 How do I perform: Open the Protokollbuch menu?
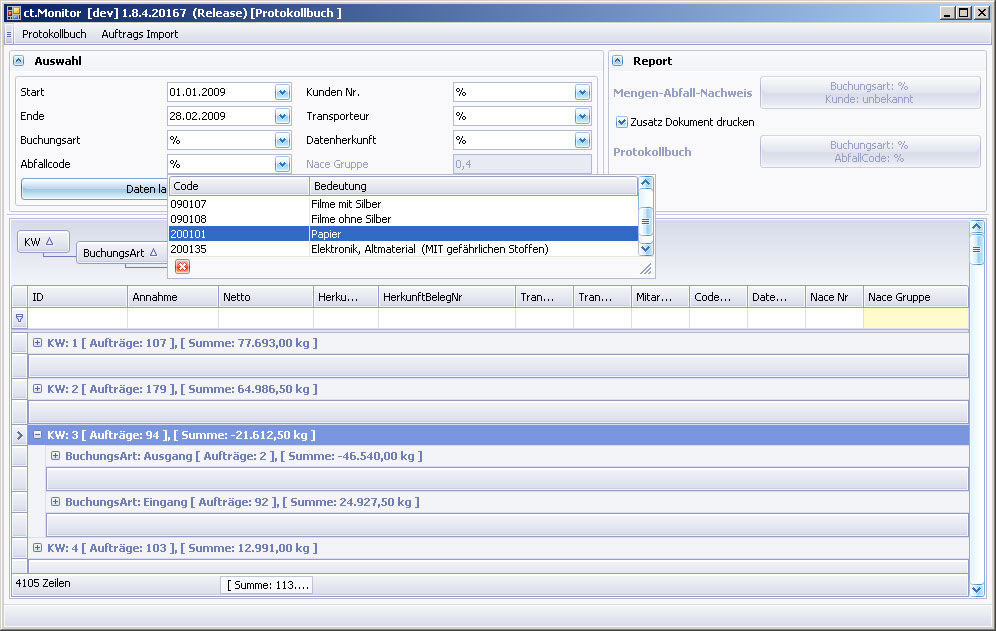pos(54,34)
